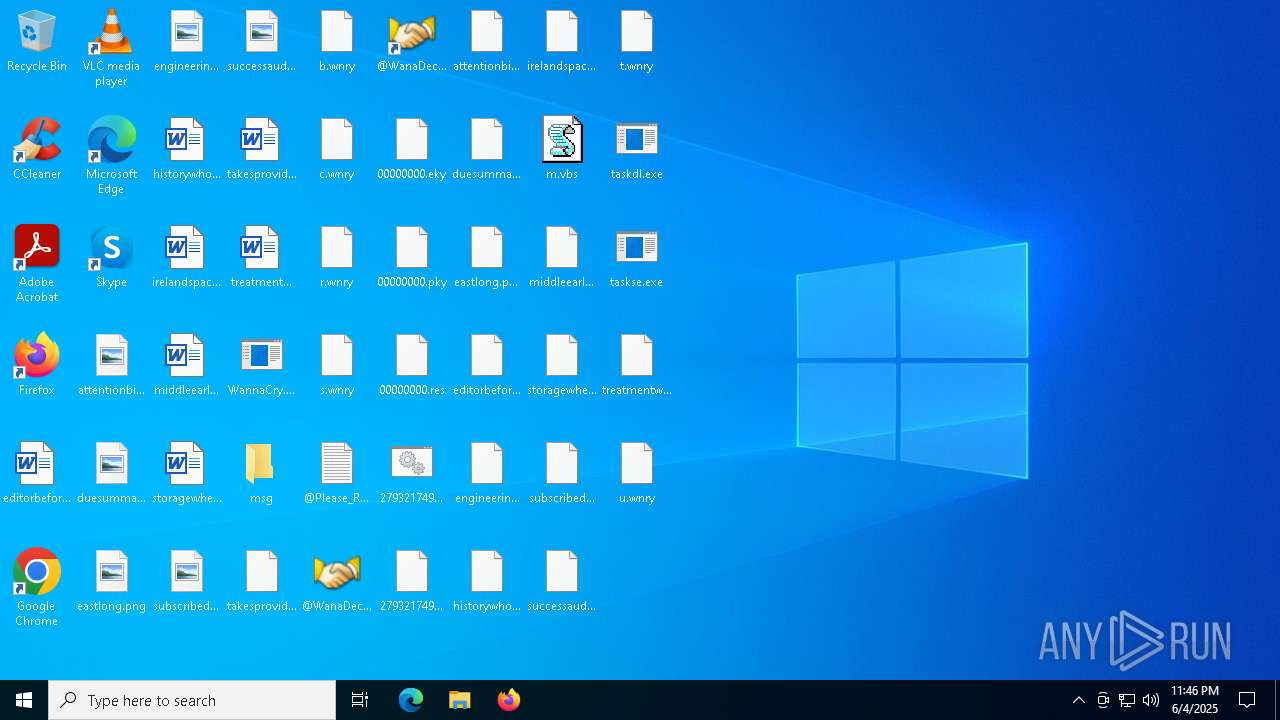The width and height of the screenshot is (1280, 720).
Task: Select the middleearl... Word document
Action: pos(187,366)
